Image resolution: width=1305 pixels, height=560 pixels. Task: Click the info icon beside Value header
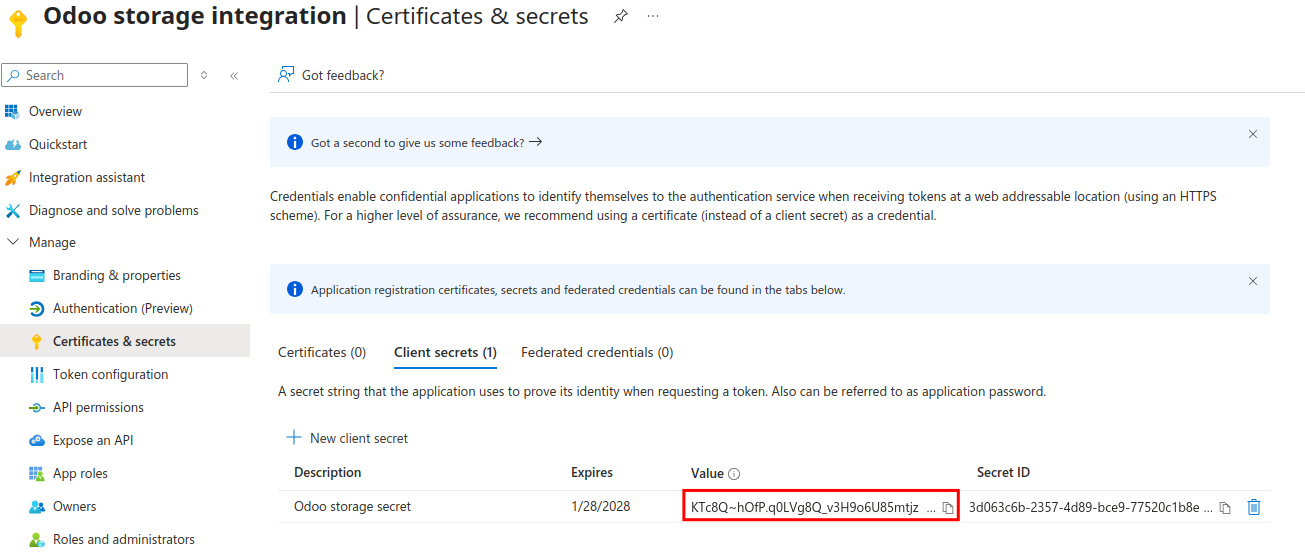tap(734, 474)
